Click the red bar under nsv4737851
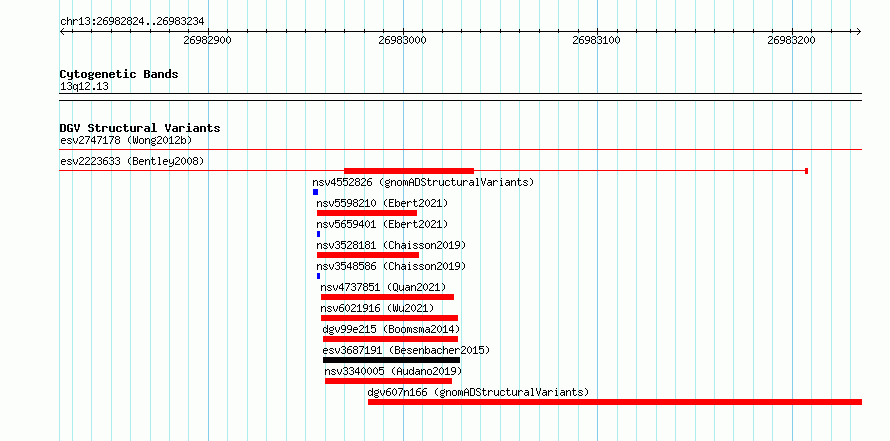The height and width of the screenshot is (441, 890). point(387,297)
